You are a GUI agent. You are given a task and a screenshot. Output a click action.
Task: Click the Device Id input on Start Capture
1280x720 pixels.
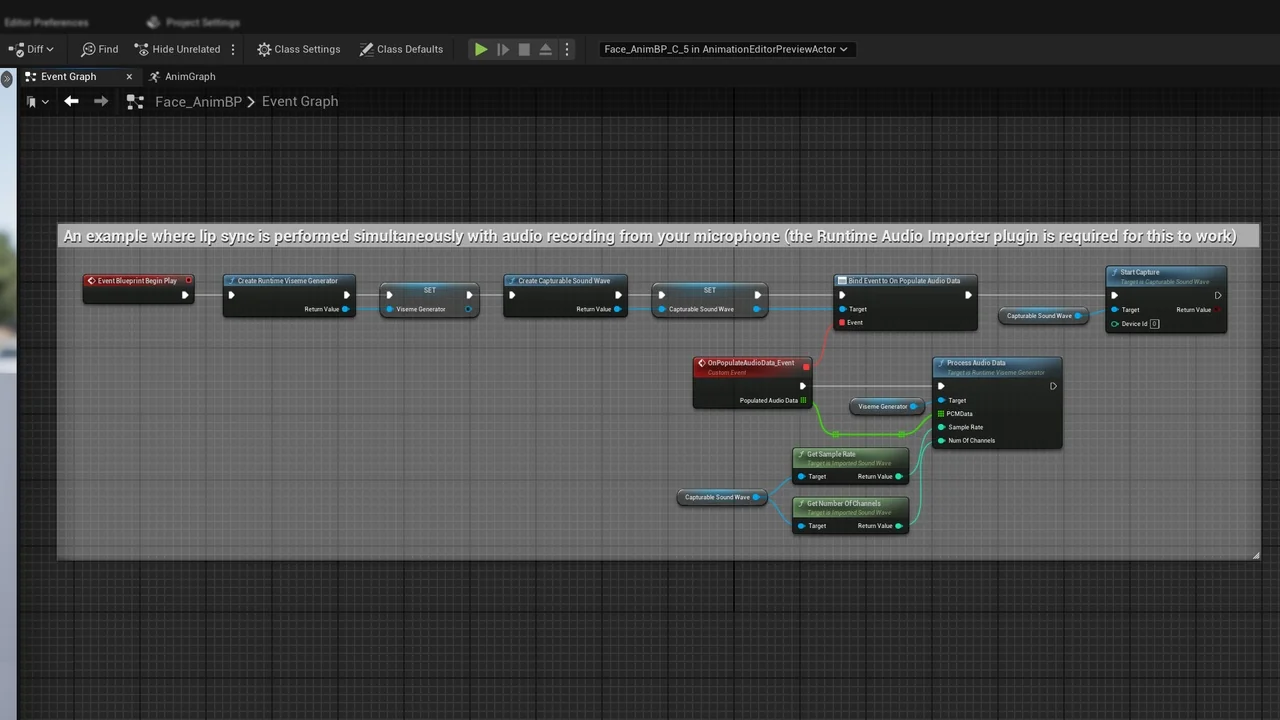[1154, 324]
